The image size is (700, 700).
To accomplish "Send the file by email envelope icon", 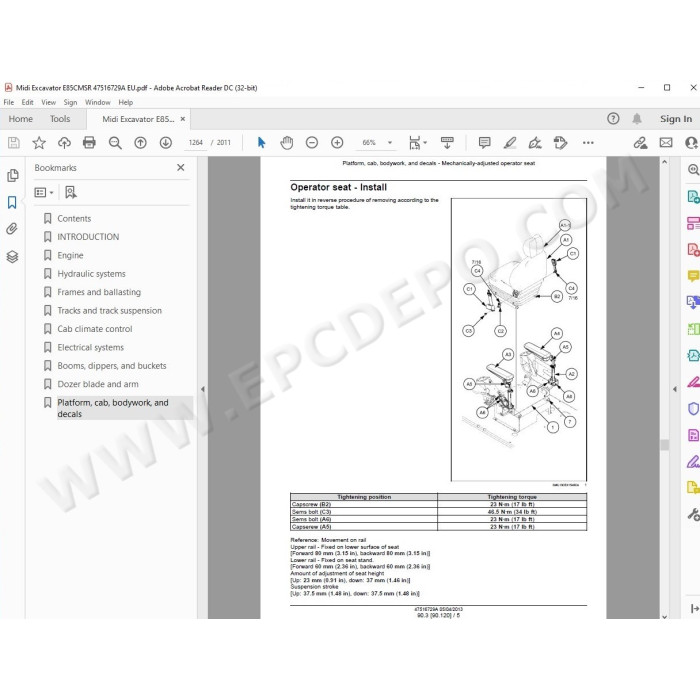I will pos(666,143).
